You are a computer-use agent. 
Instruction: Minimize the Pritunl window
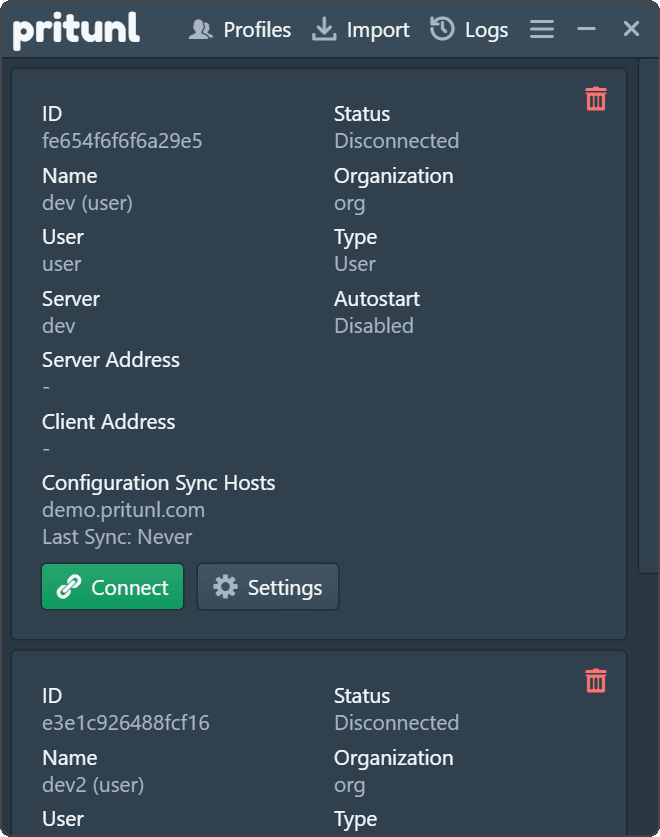[x=586, y=29]
